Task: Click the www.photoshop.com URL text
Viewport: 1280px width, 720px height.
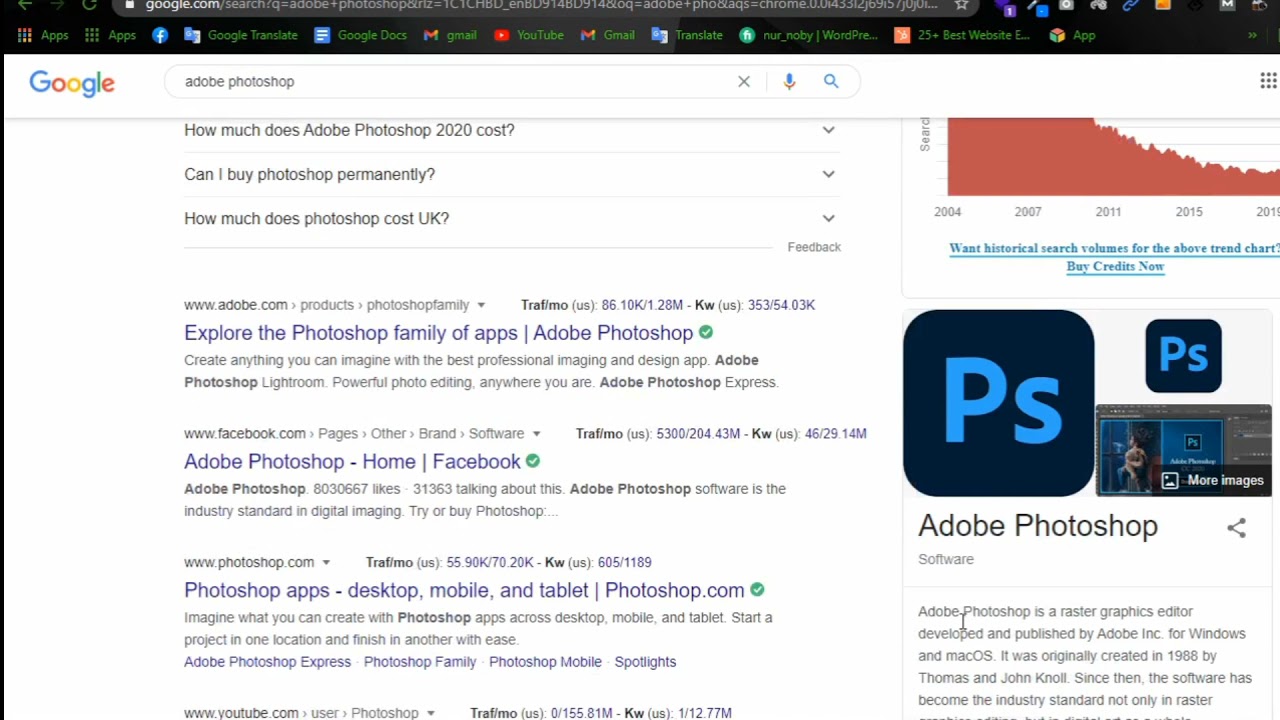Action: [249, 563]
